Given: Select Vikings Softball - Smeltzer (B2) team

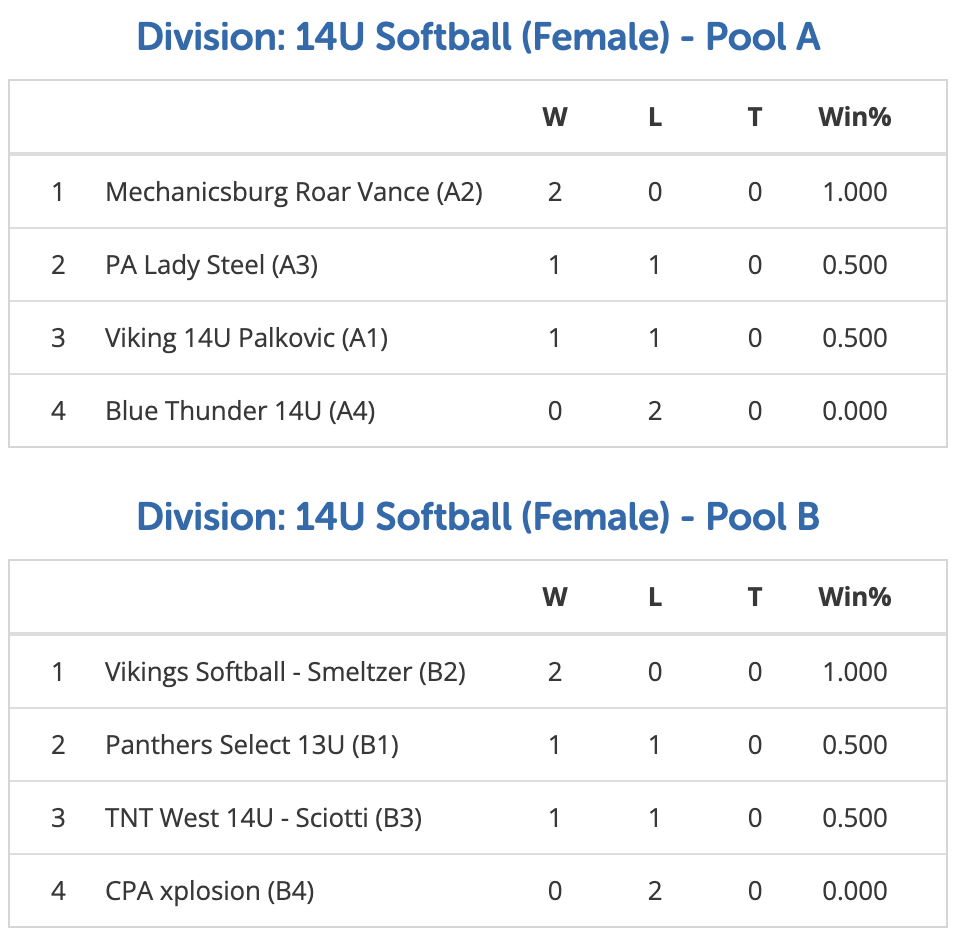Looking at the screenshot, I should pos(285,673).
